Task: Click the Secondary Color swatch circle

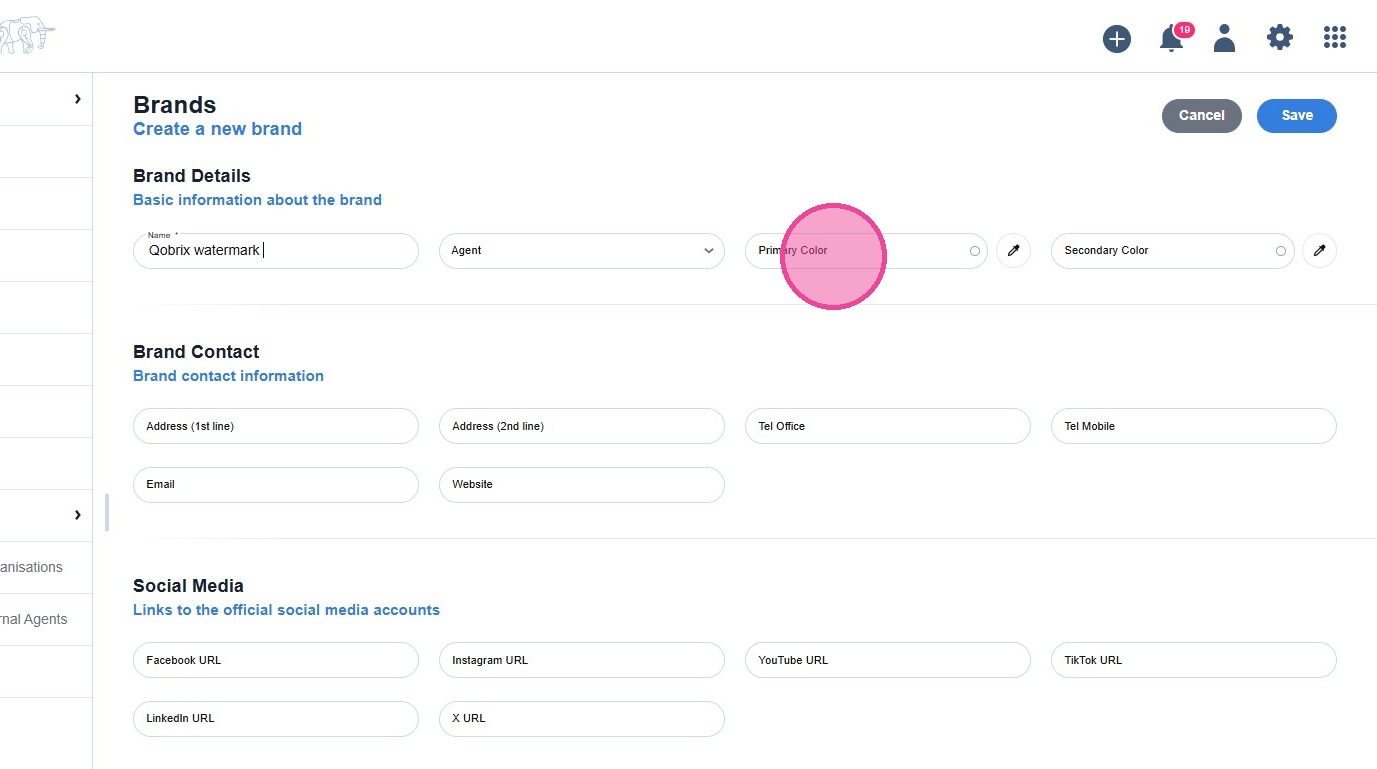Action: tap(1281, 251)
